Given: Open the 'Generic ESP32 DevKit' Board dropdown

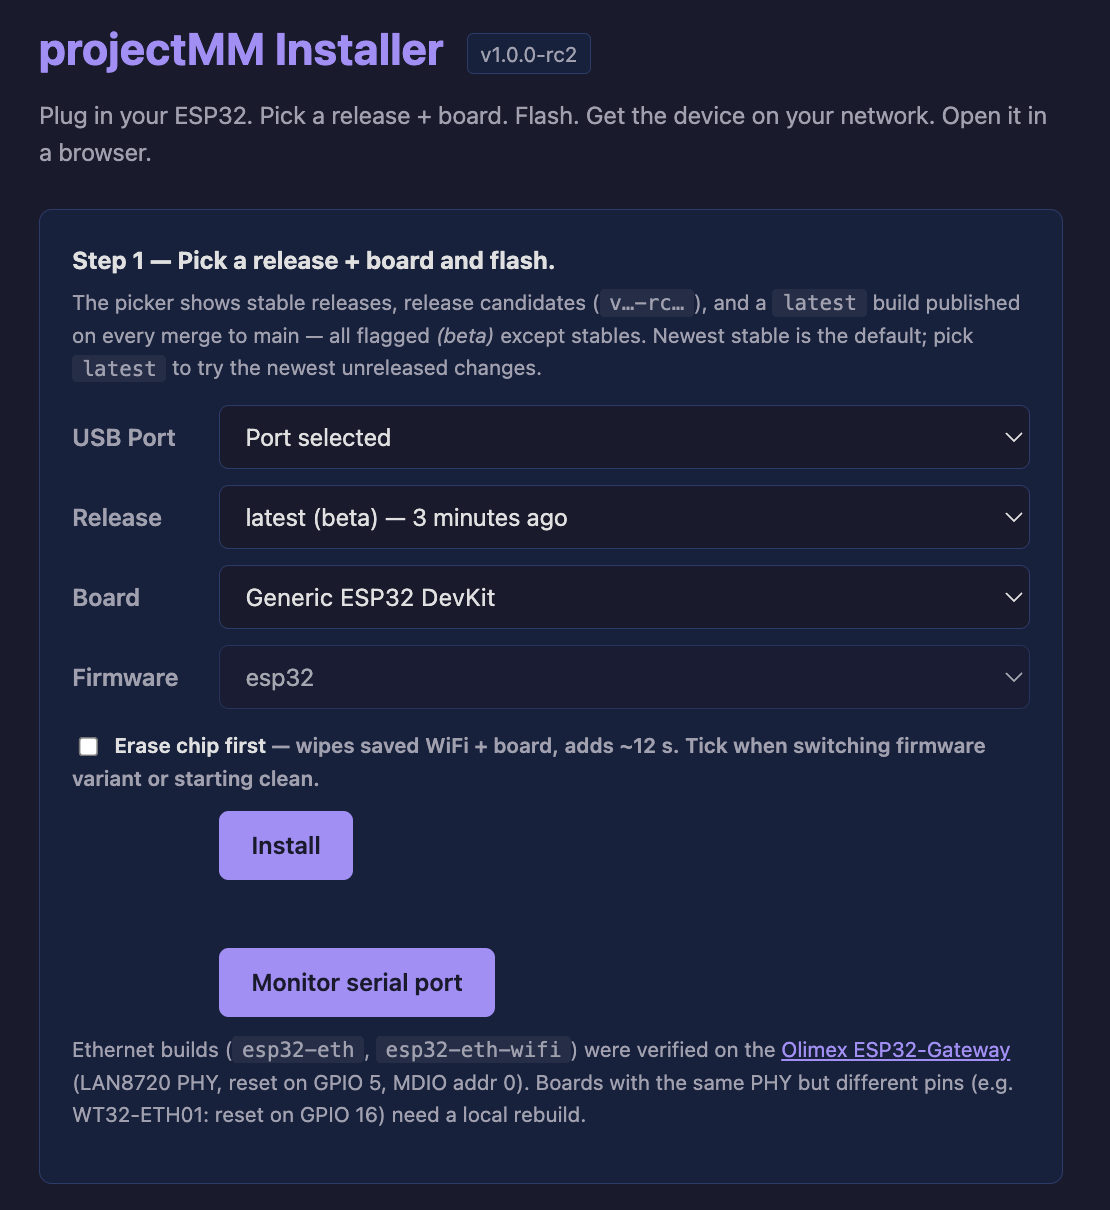Looking at the screenshot, I should [x=624, y=597].
